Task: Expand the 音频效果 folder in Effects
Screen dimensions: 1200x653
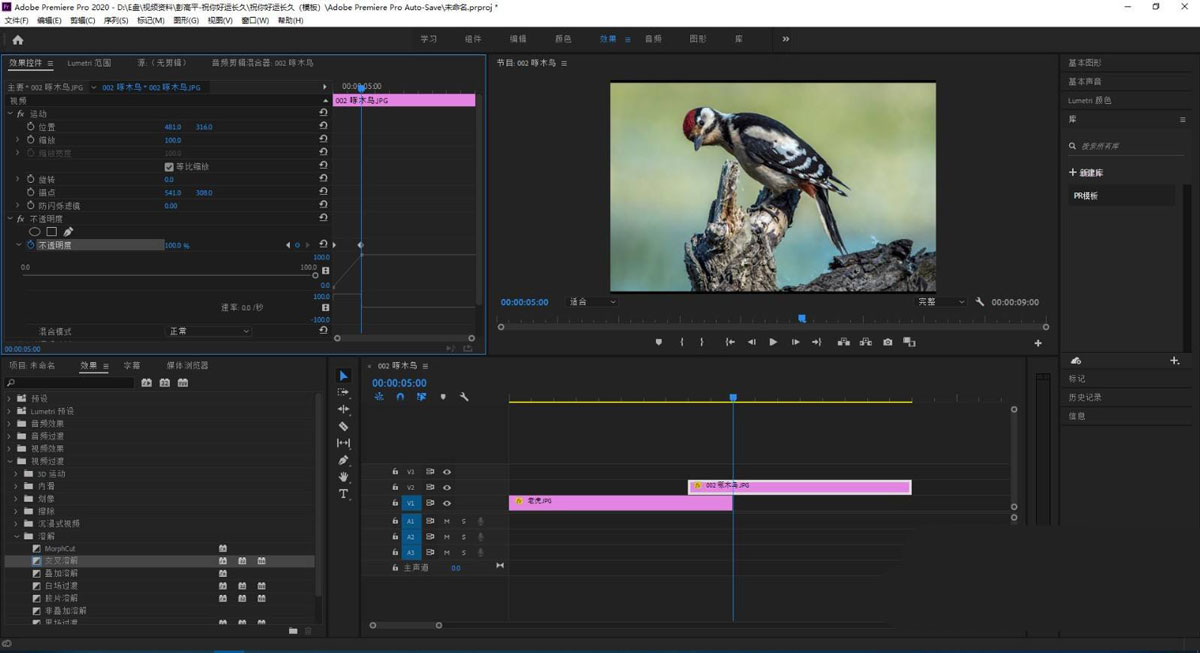Action: [11, 423]
